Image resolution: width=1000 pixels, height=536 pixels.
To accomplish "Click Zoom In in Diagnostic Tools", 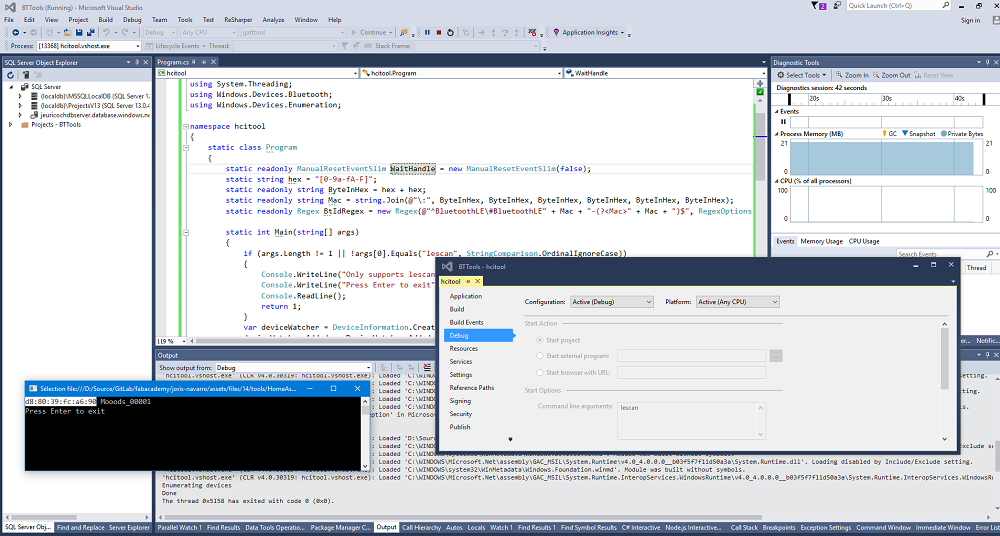I will coord(852,75).
